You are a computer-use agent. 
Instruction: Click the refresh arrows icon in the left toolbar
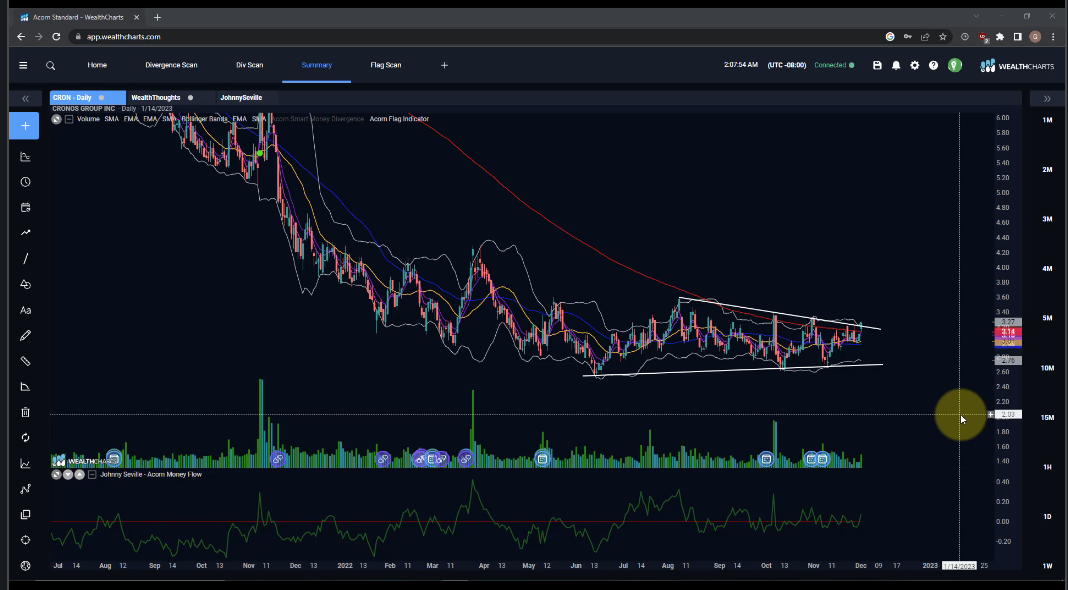[25, 437]
